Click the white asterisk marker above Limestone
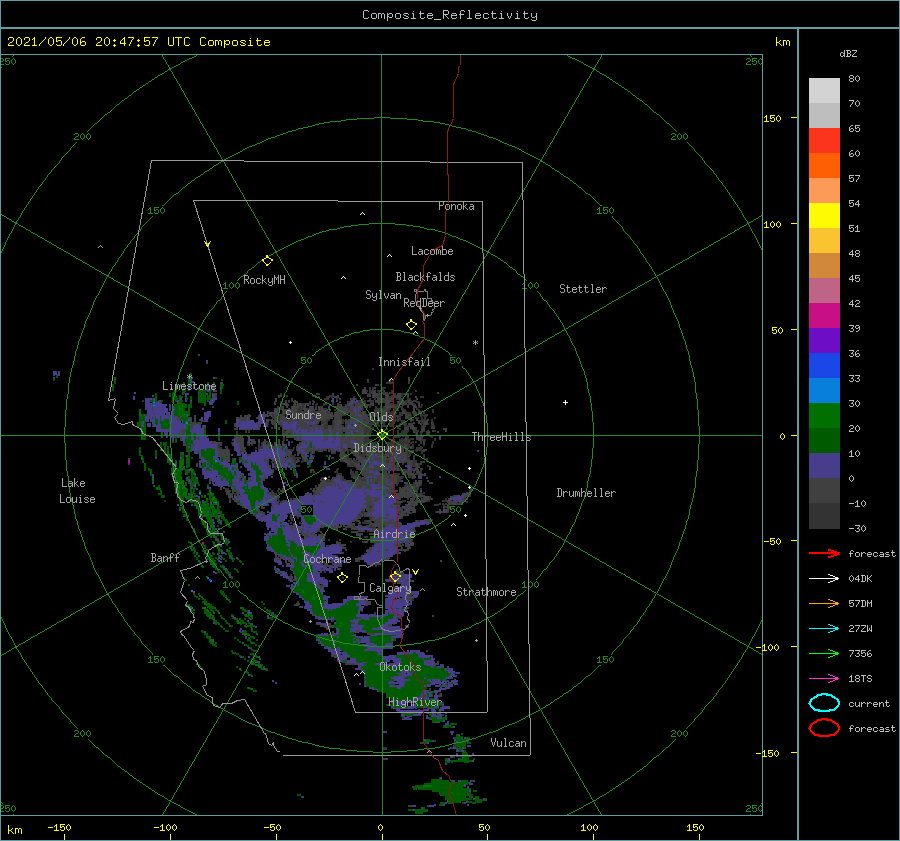The image size is (900, 841). click(189, 377)
